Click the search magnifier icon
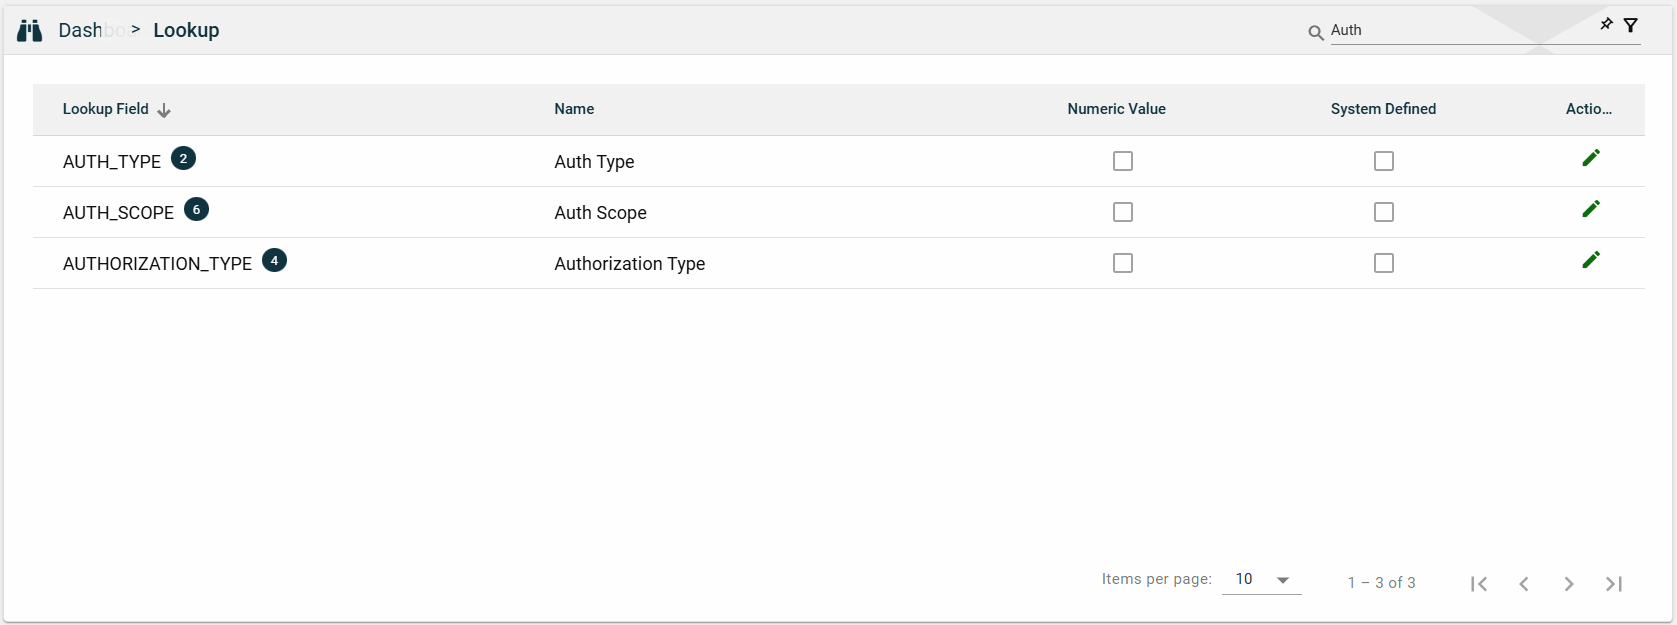Image resolution: width=1677 pixels, height=625 pixels. point(1316,33)
